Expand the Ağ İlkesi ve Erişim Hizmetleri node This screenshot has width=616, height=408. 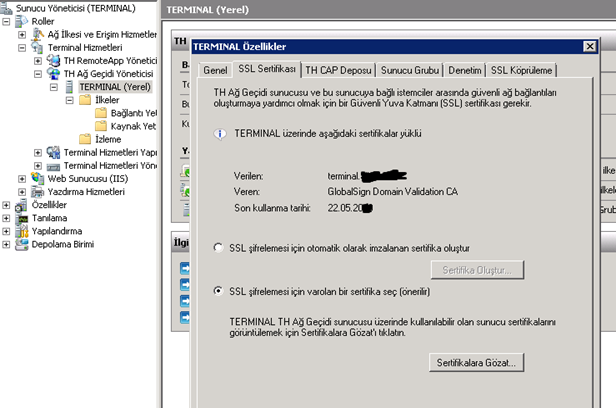point(23,34)
